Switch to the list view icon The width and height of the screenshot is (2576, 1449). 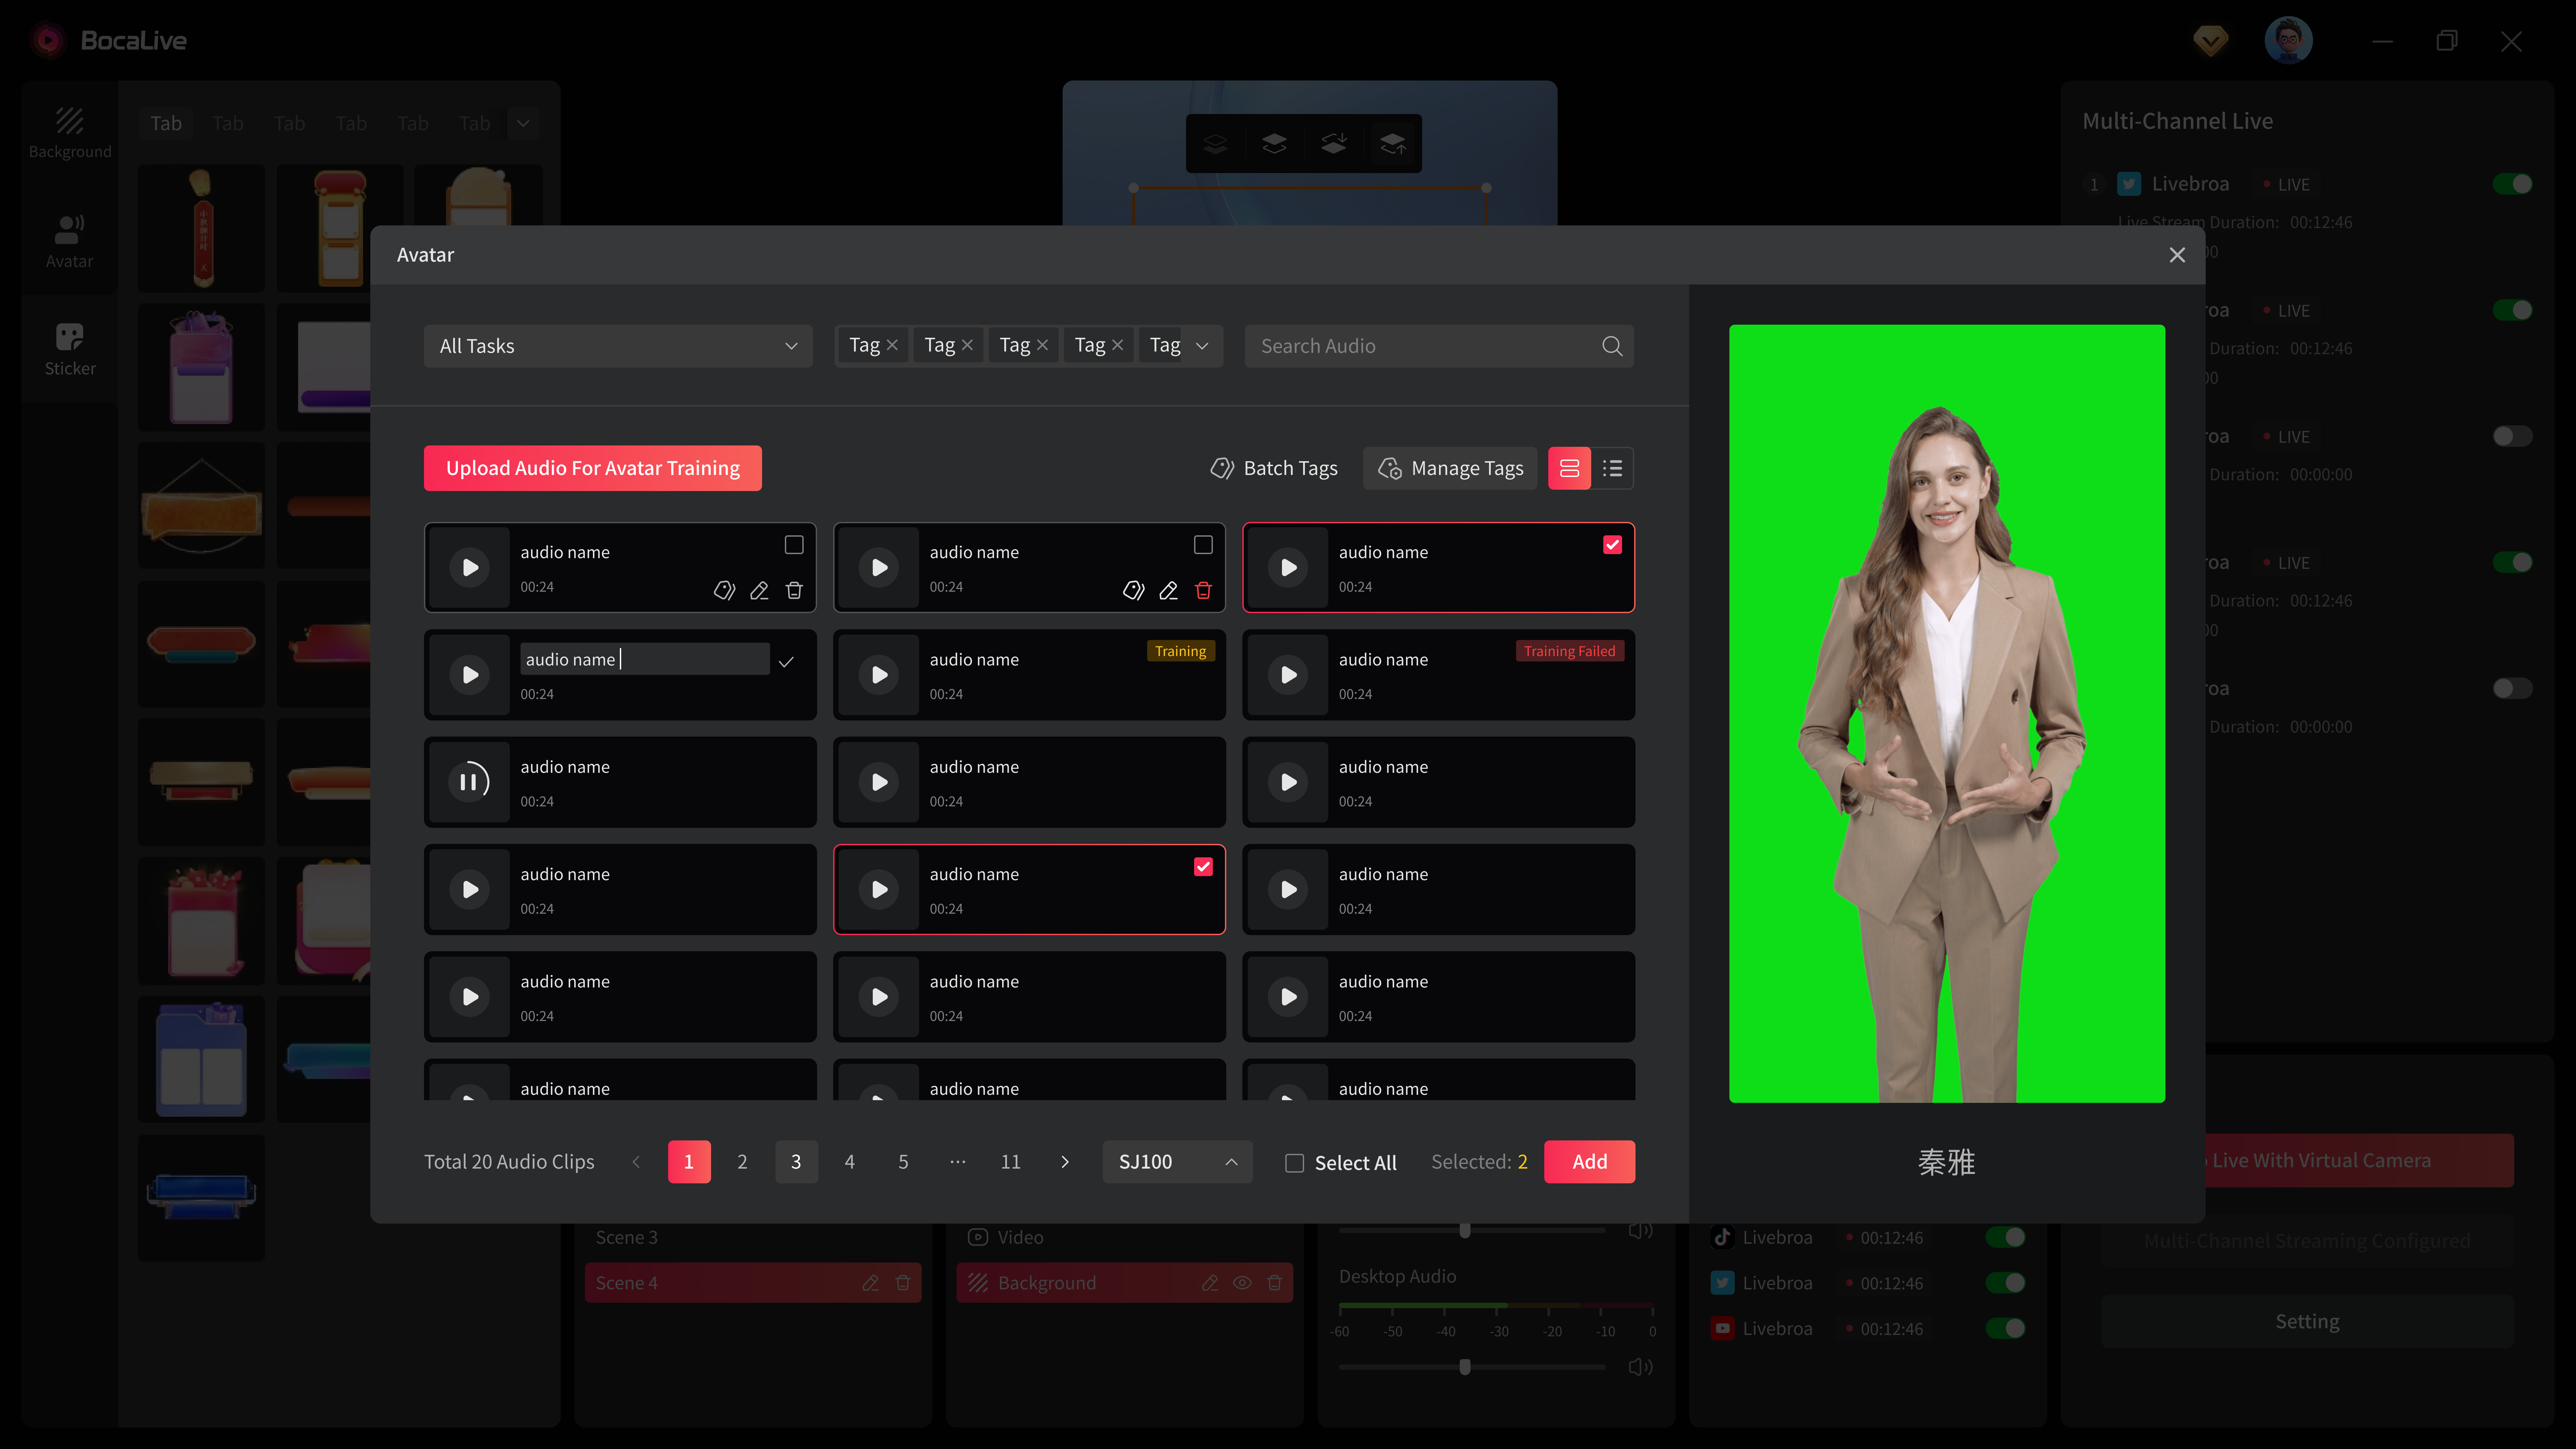pyautogui.click(x=1612, y=468)
